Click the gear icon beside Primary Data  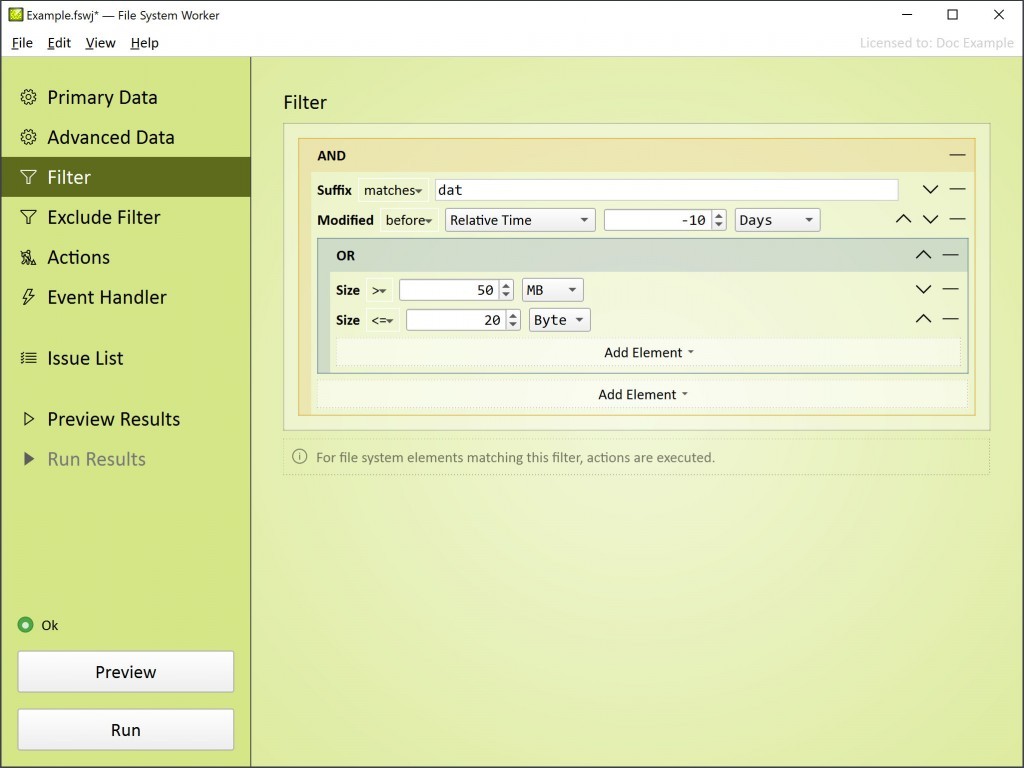28,97
